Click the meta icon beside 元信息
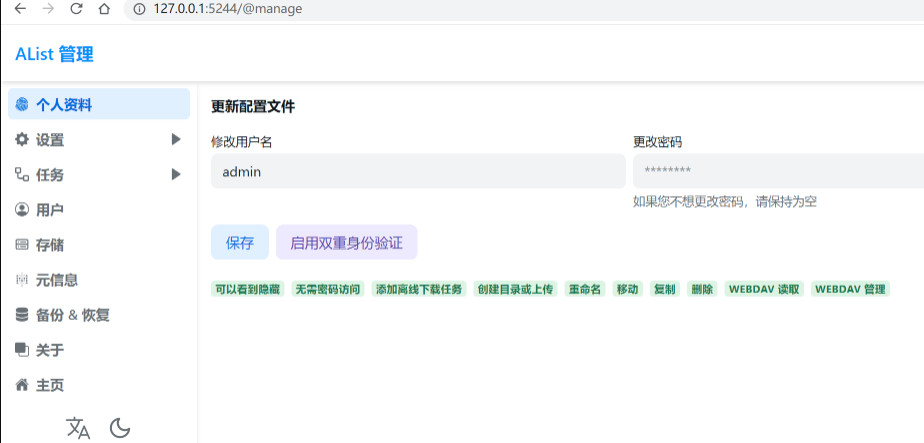This screenshot has height=443, width=924. point(22,280)
